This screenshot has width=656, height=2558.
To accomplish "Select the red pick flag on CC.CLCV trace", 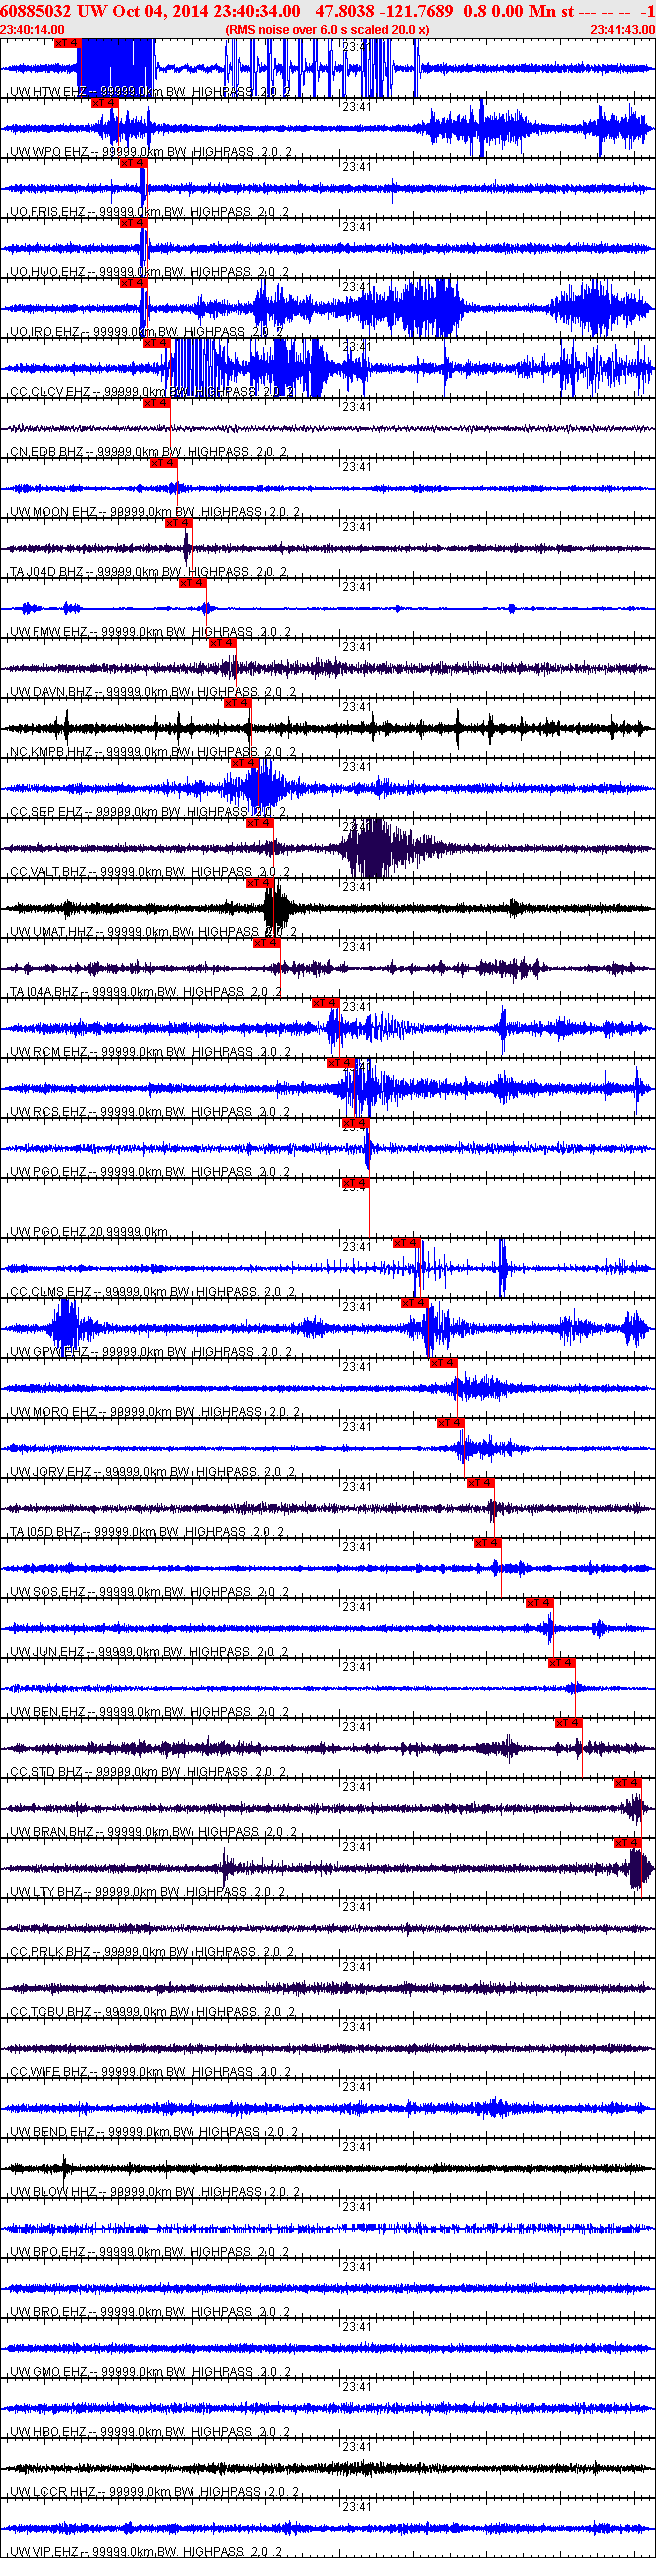I will click(x=157, y=343).
